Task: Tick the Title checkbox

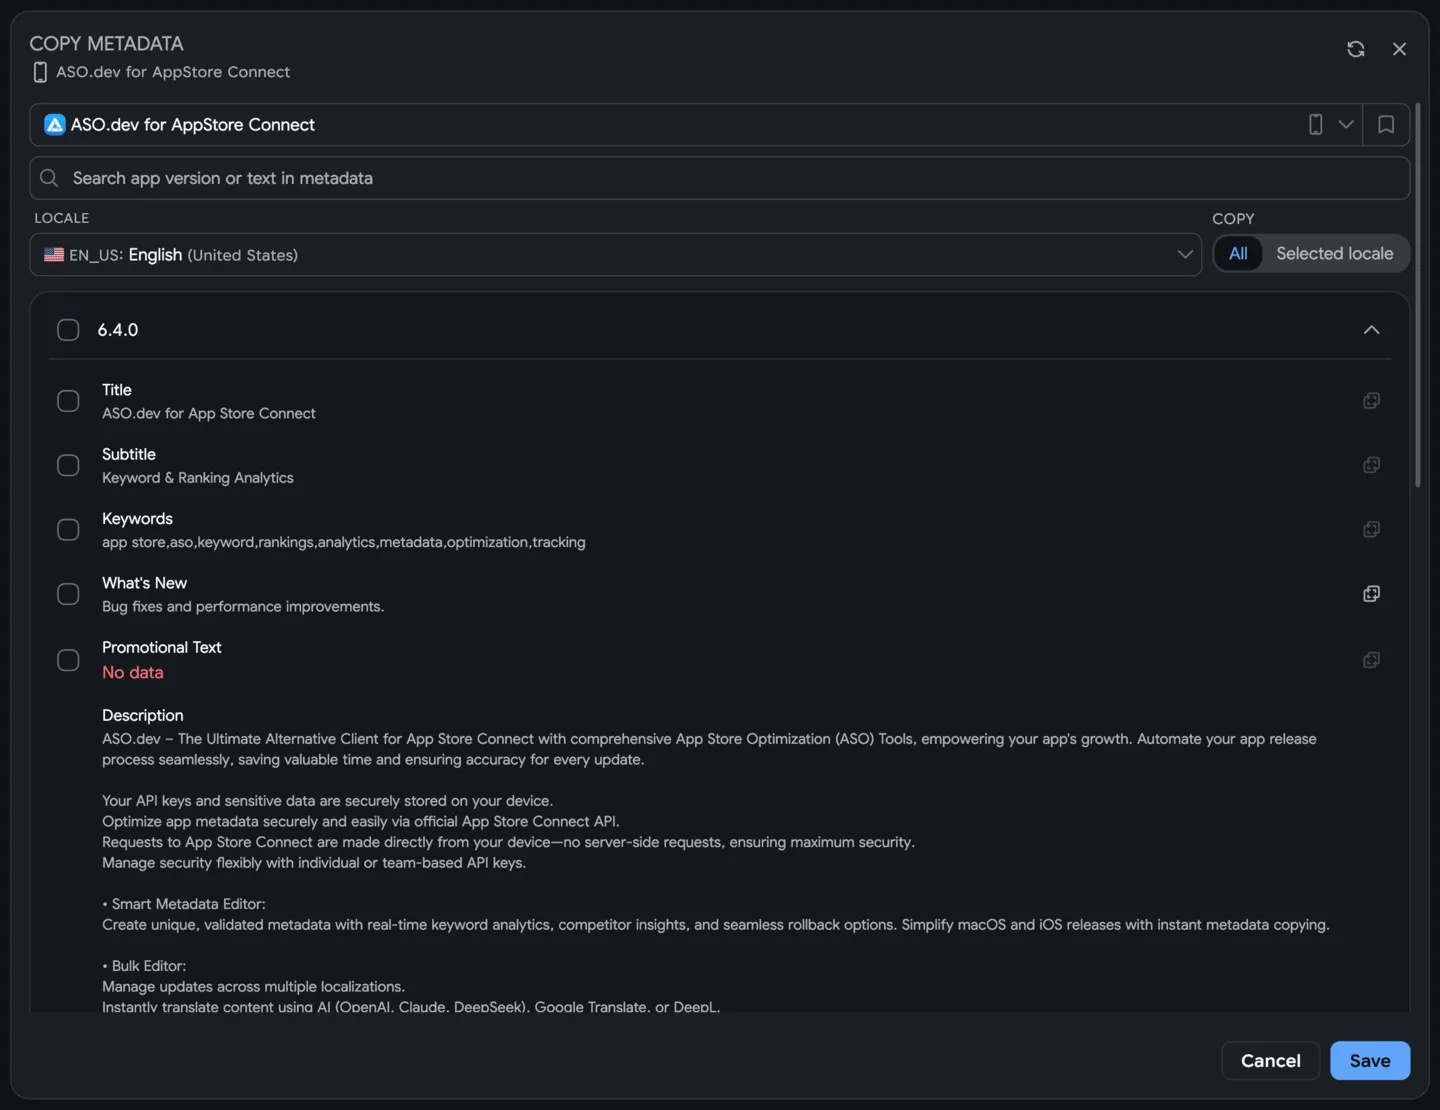Action: tap(68, 401)
